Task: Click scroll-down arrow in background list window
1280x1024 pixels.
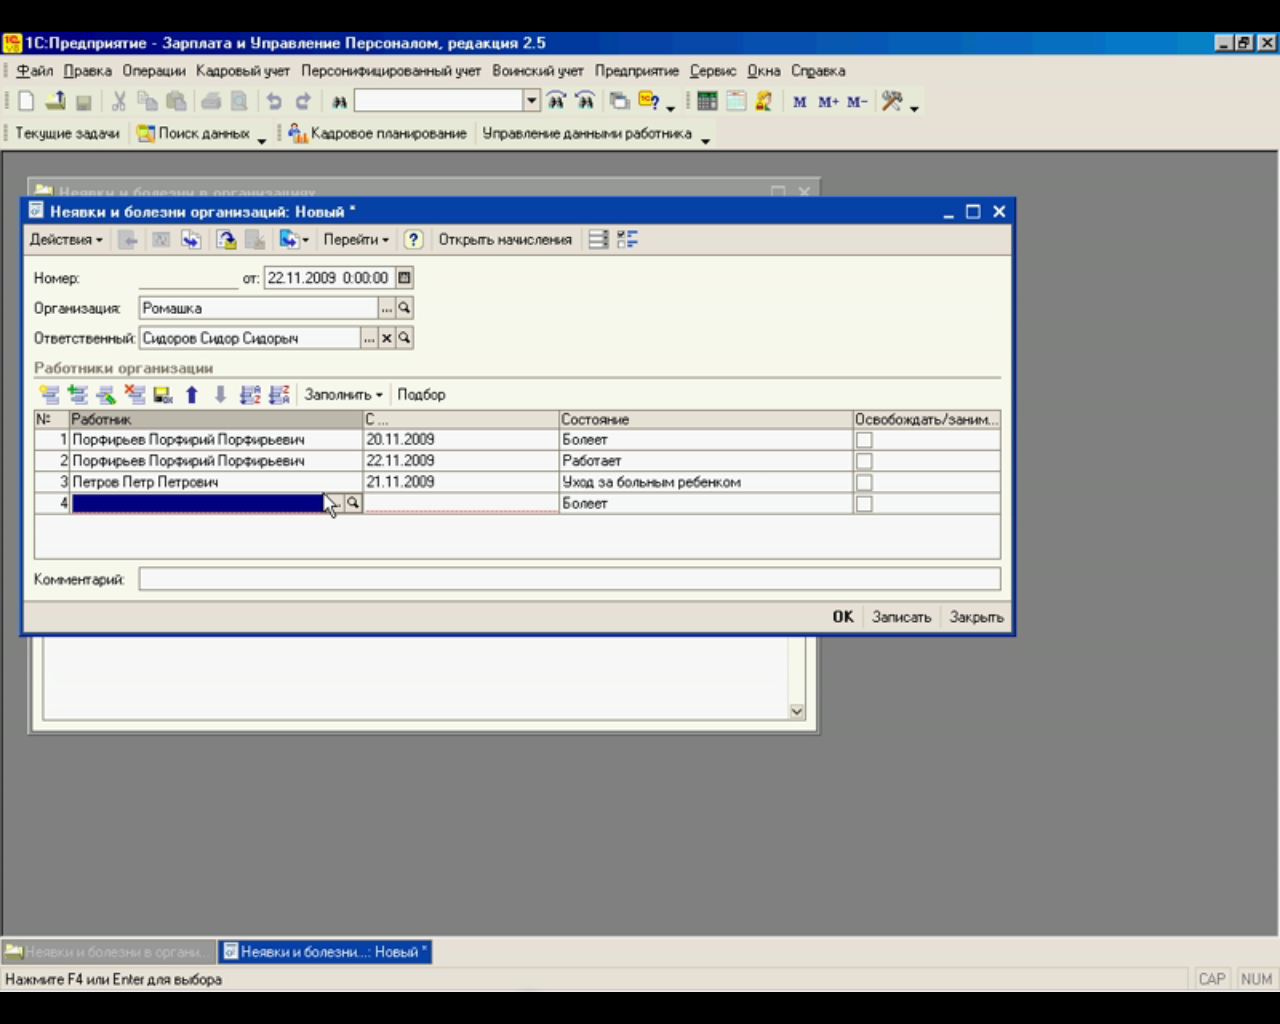Action: (x=797, y=711)
